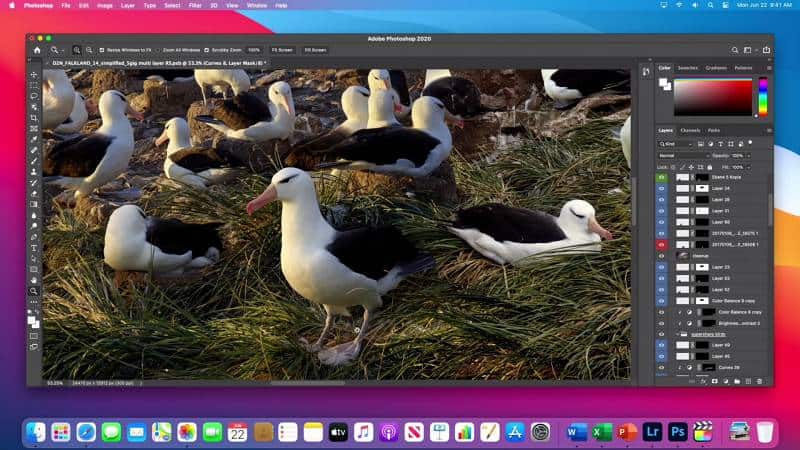
Task: Switch to the Paths tab
Action: point(714,131)
